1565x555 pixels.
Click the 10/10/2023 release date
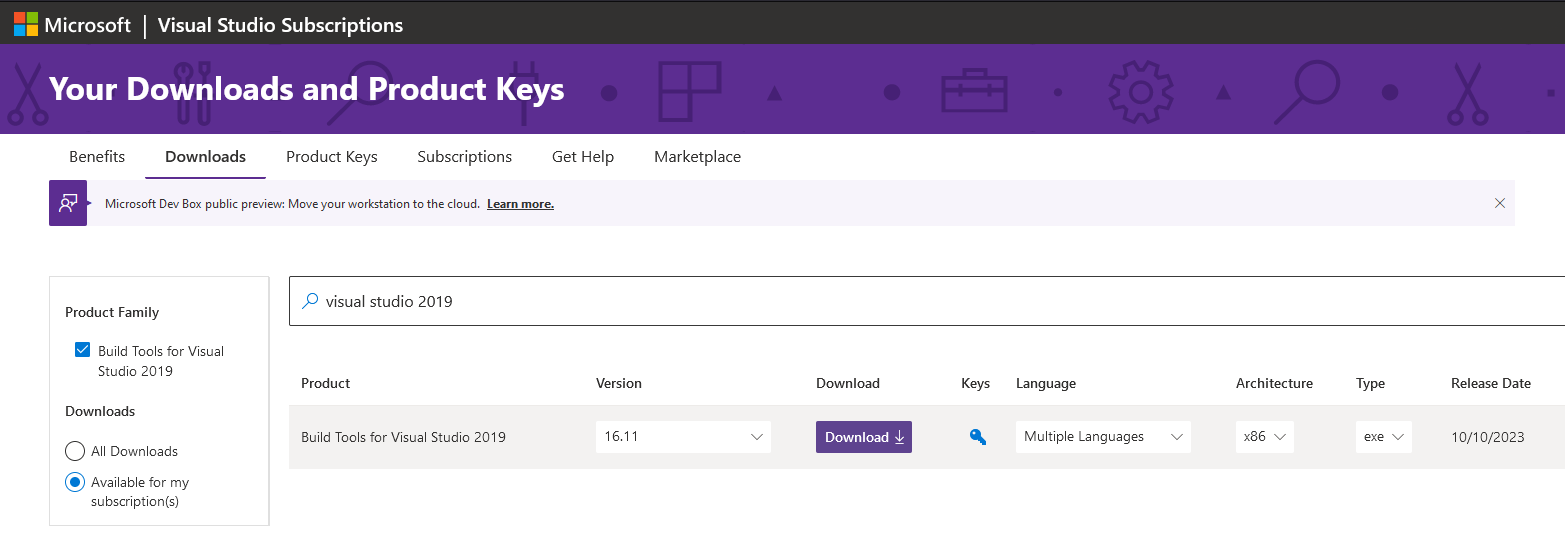point(1488,437)
